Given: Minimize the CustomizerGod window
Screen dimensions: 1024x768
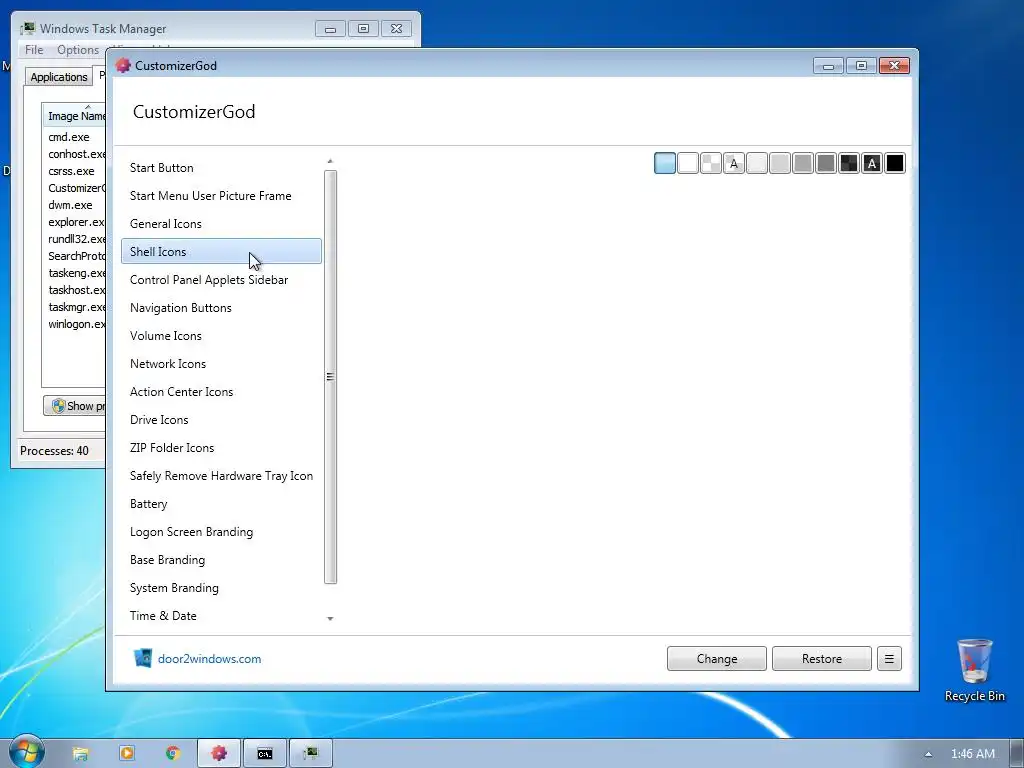Looking at the screenshot, I should (x=828, y=65).
